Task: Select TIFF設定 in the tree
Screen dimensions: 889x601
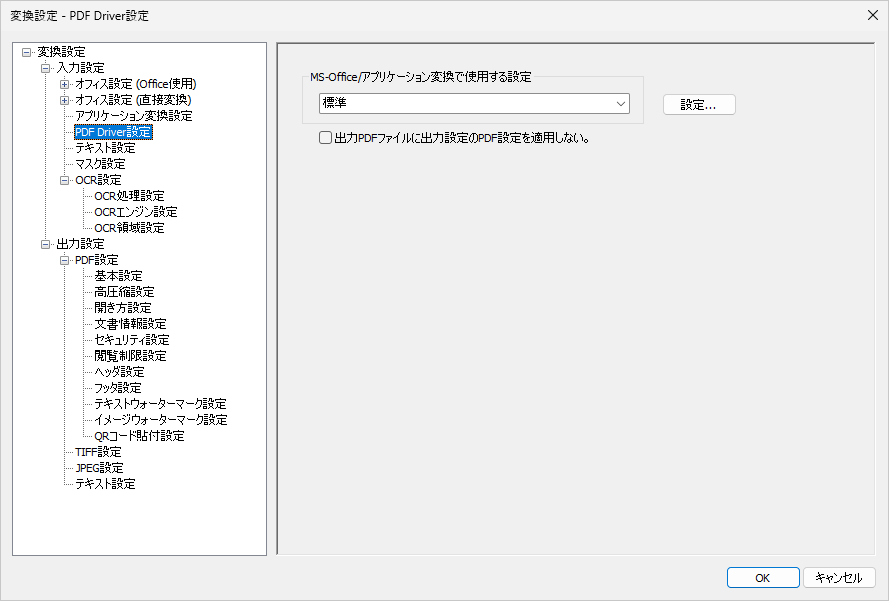Action: 96,451
